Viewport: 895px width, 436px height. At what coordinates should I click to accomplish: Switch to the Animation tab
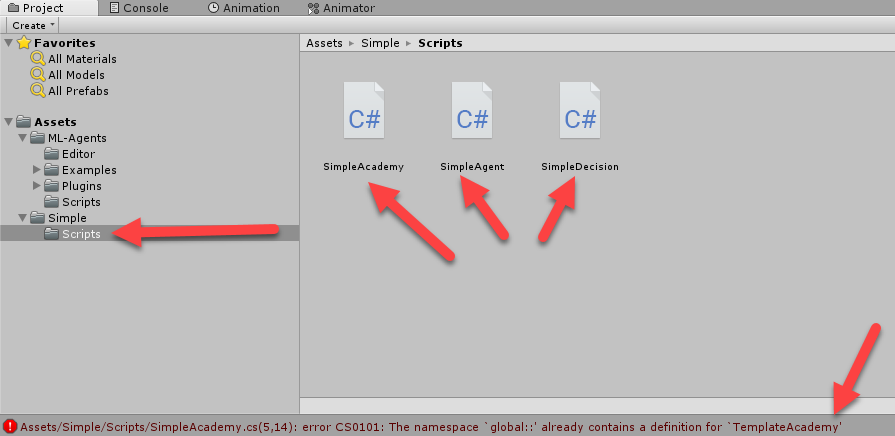point(244,8)
